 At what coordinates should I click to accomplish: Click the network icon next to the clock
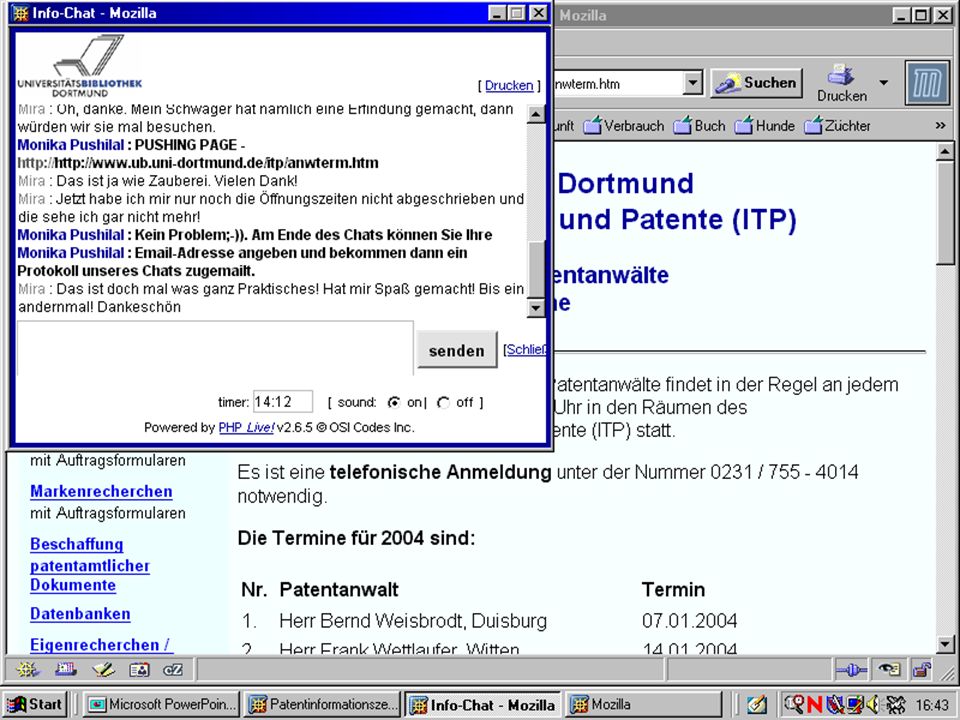[895, 705]
